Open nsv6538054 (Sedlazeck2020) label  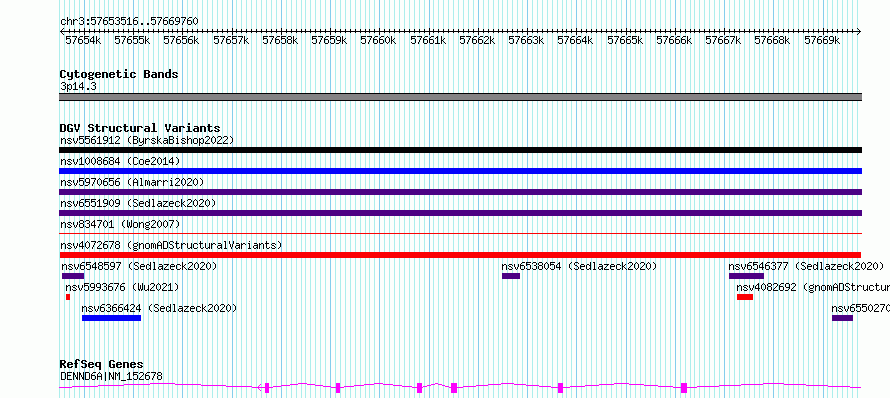[x=579, y=266]
